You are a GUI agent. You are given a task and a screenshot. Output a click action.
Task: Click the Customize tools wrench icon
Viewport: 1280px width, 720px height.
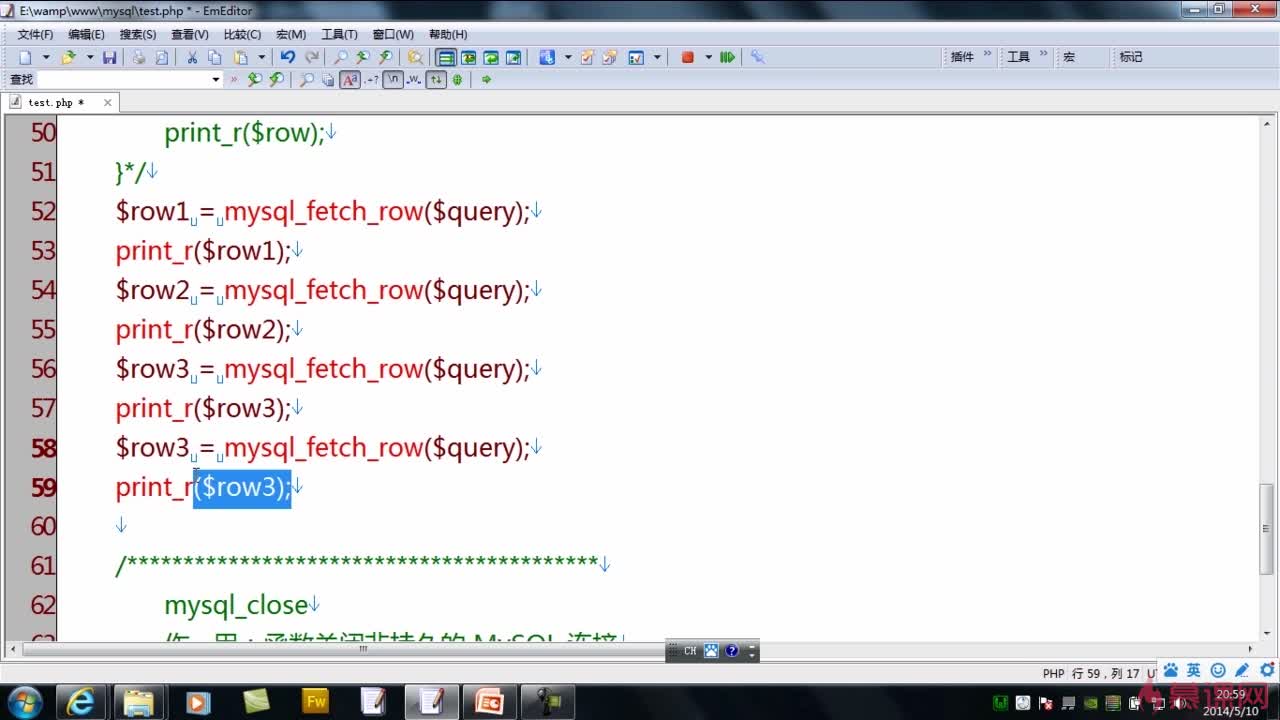click(758, 57)
